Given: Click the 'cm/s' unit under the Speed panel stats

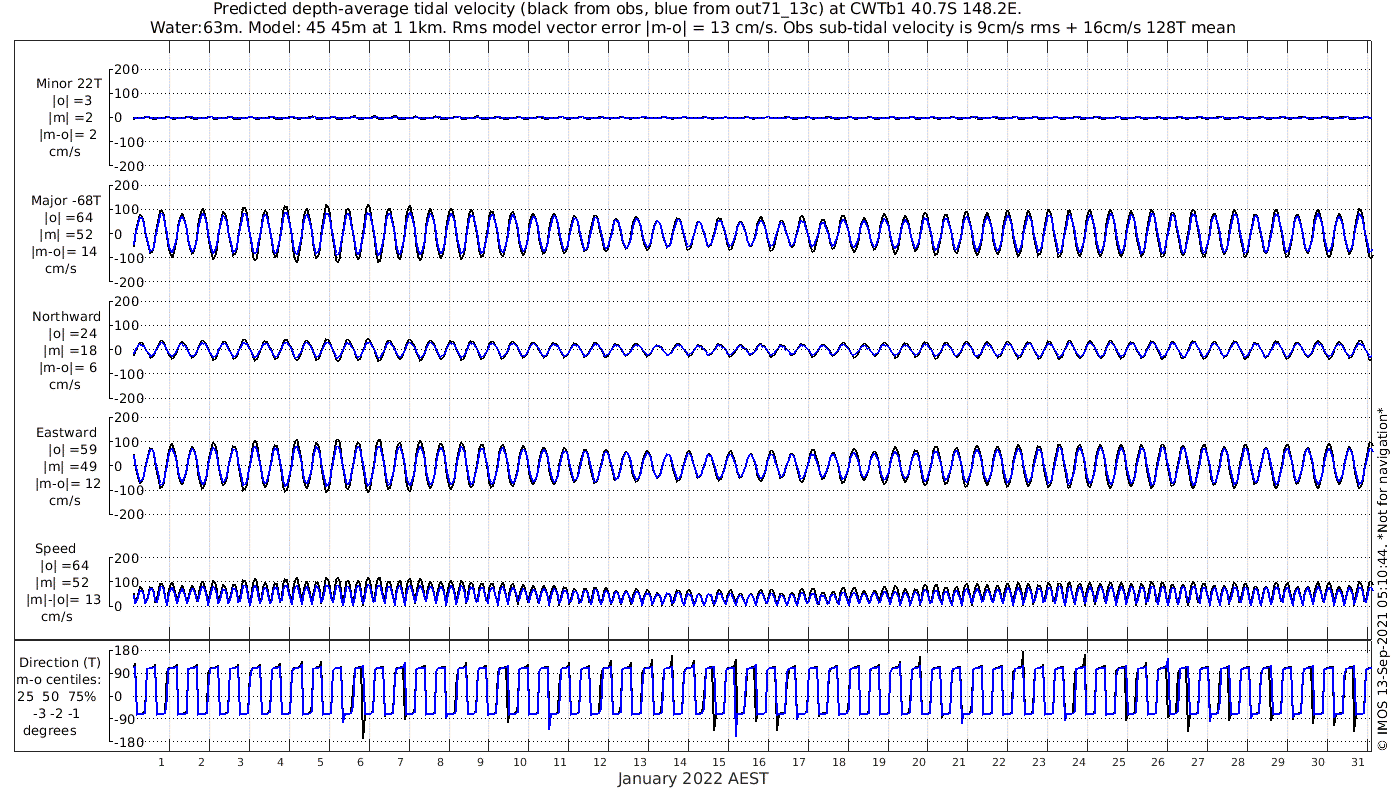Looking at the screenshot, I should click(x=55, y=617).
